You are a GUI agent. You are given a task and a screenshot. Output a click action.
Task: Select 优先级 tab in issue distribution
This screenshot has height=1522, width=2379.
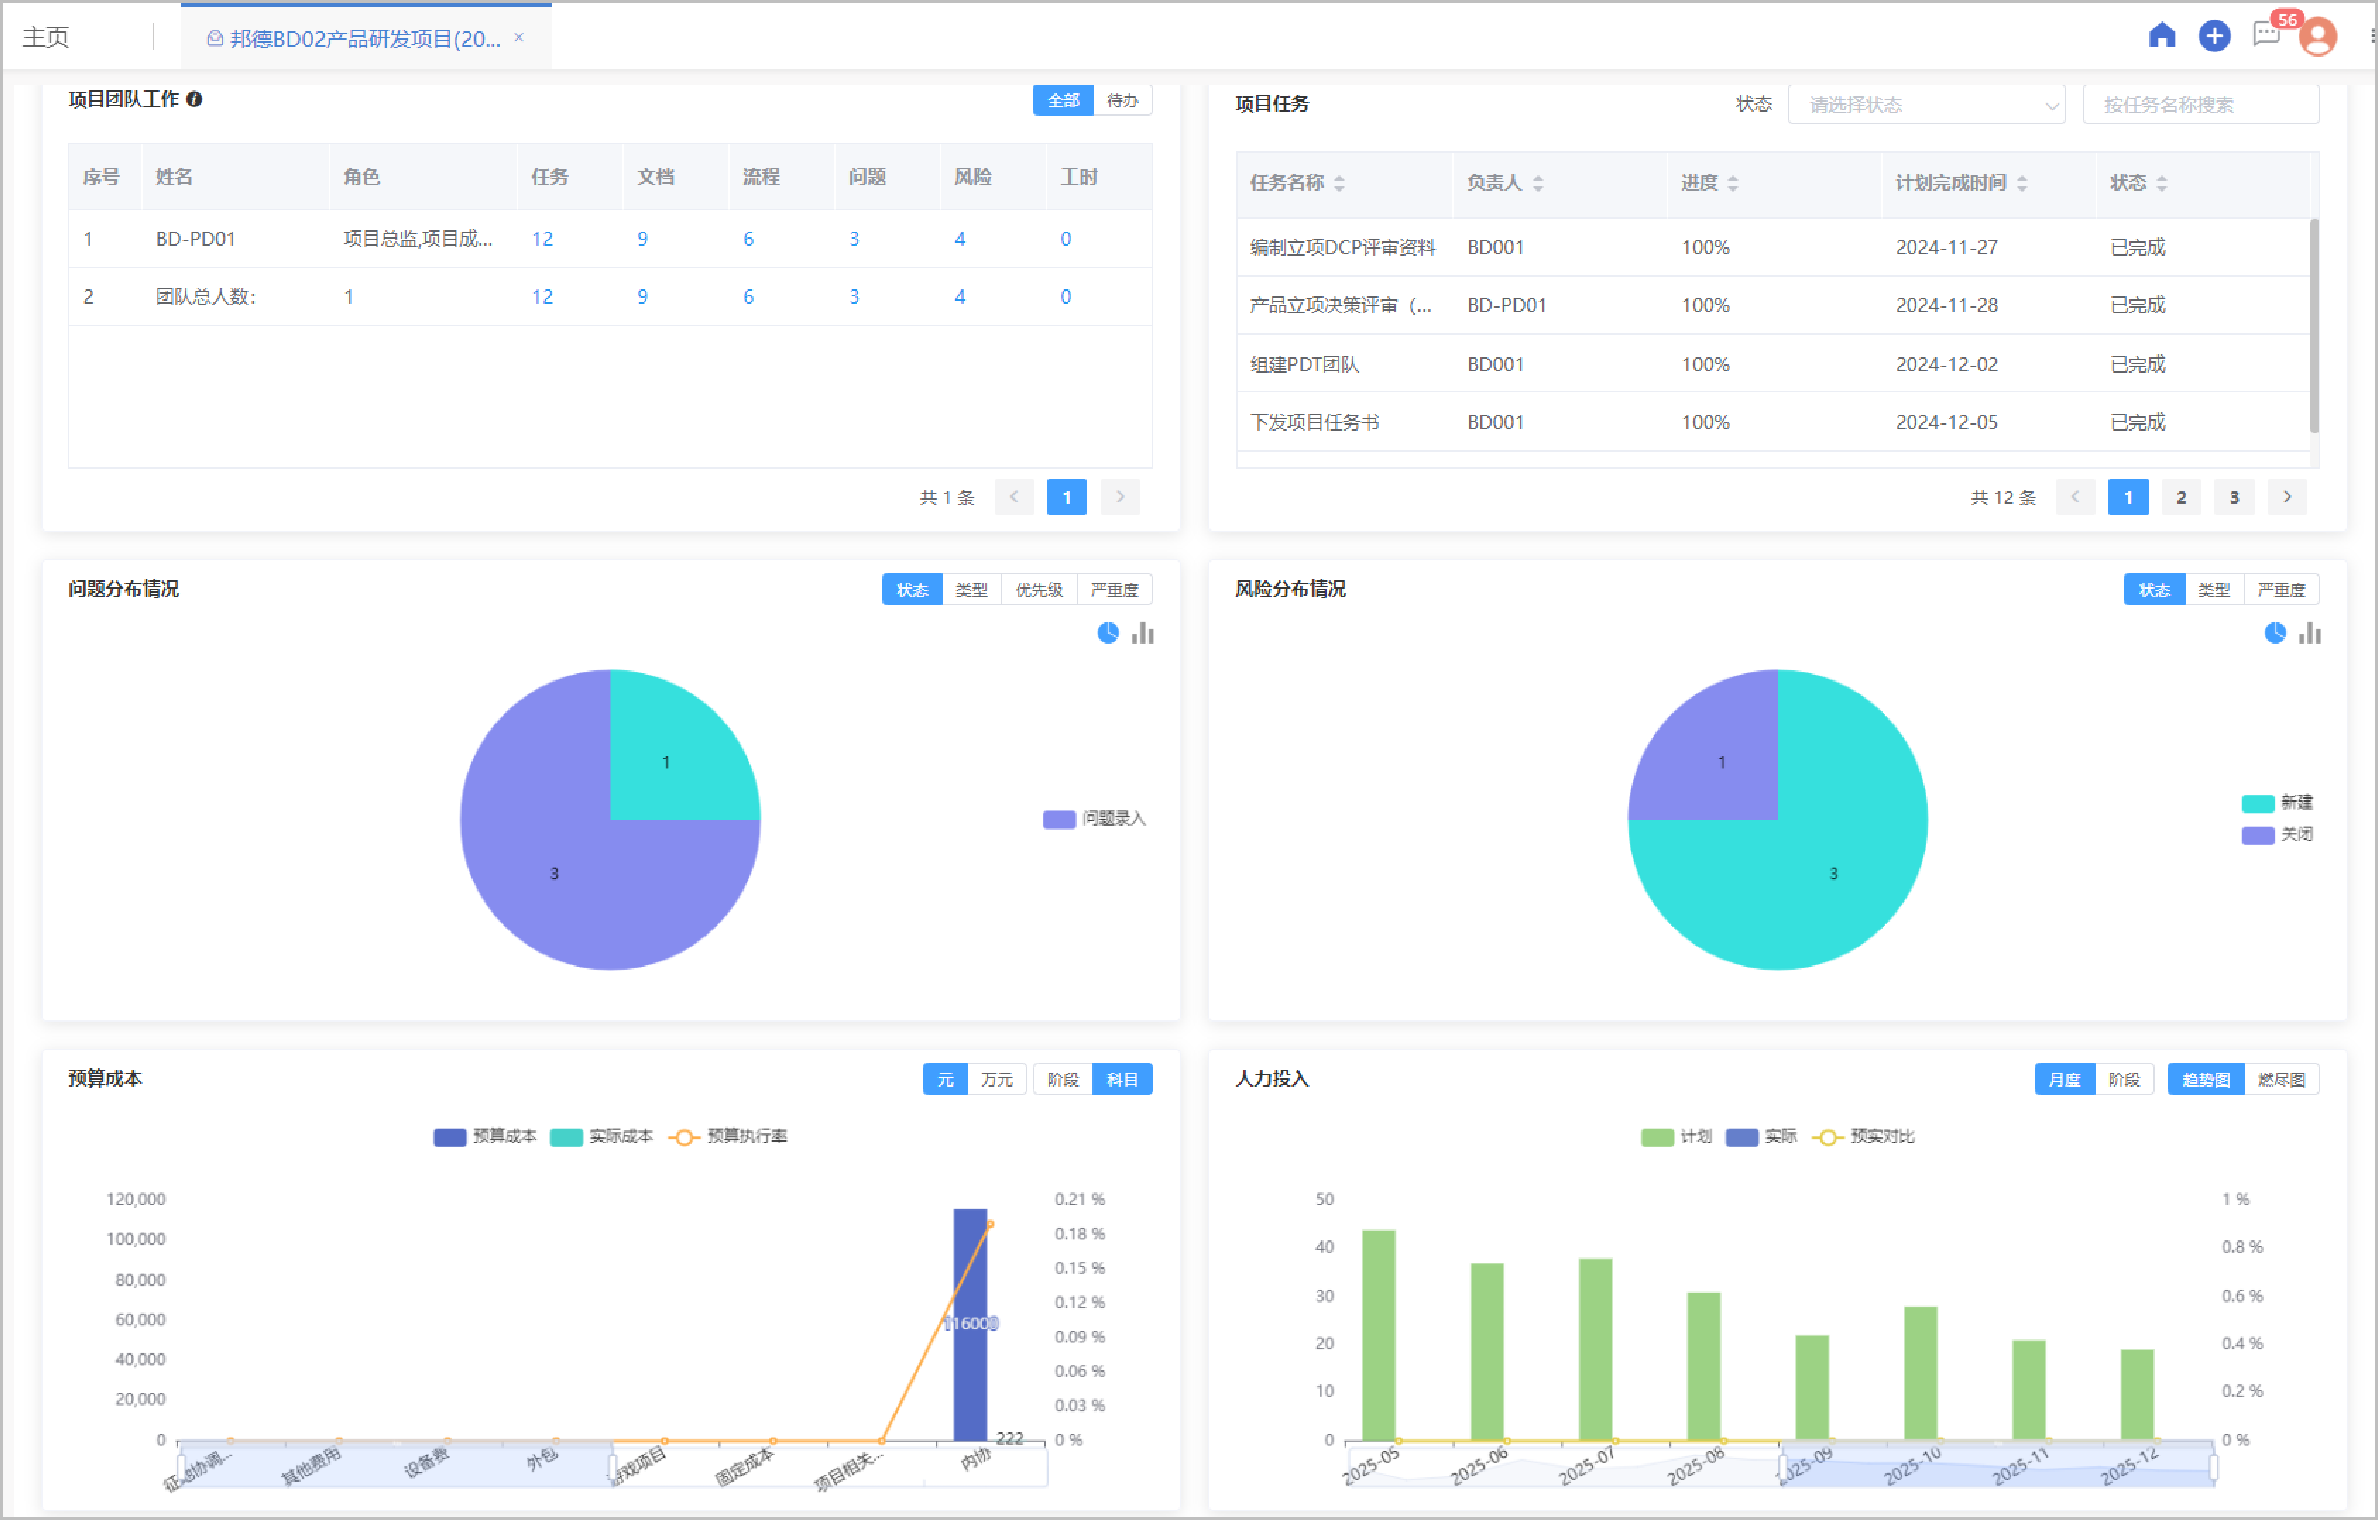(x=1039, y=590)
